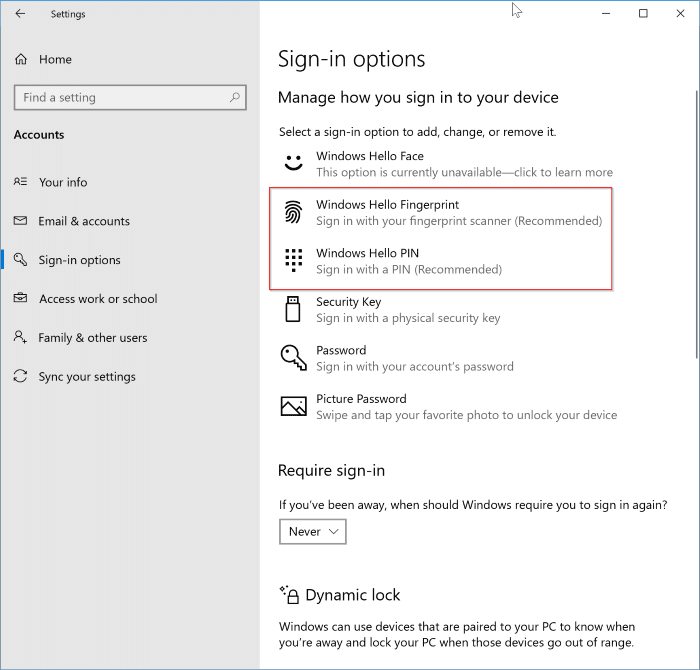Click the Dynamic lock padlock icon
This screenshot has width=700, height=670.
click(290, 595)
